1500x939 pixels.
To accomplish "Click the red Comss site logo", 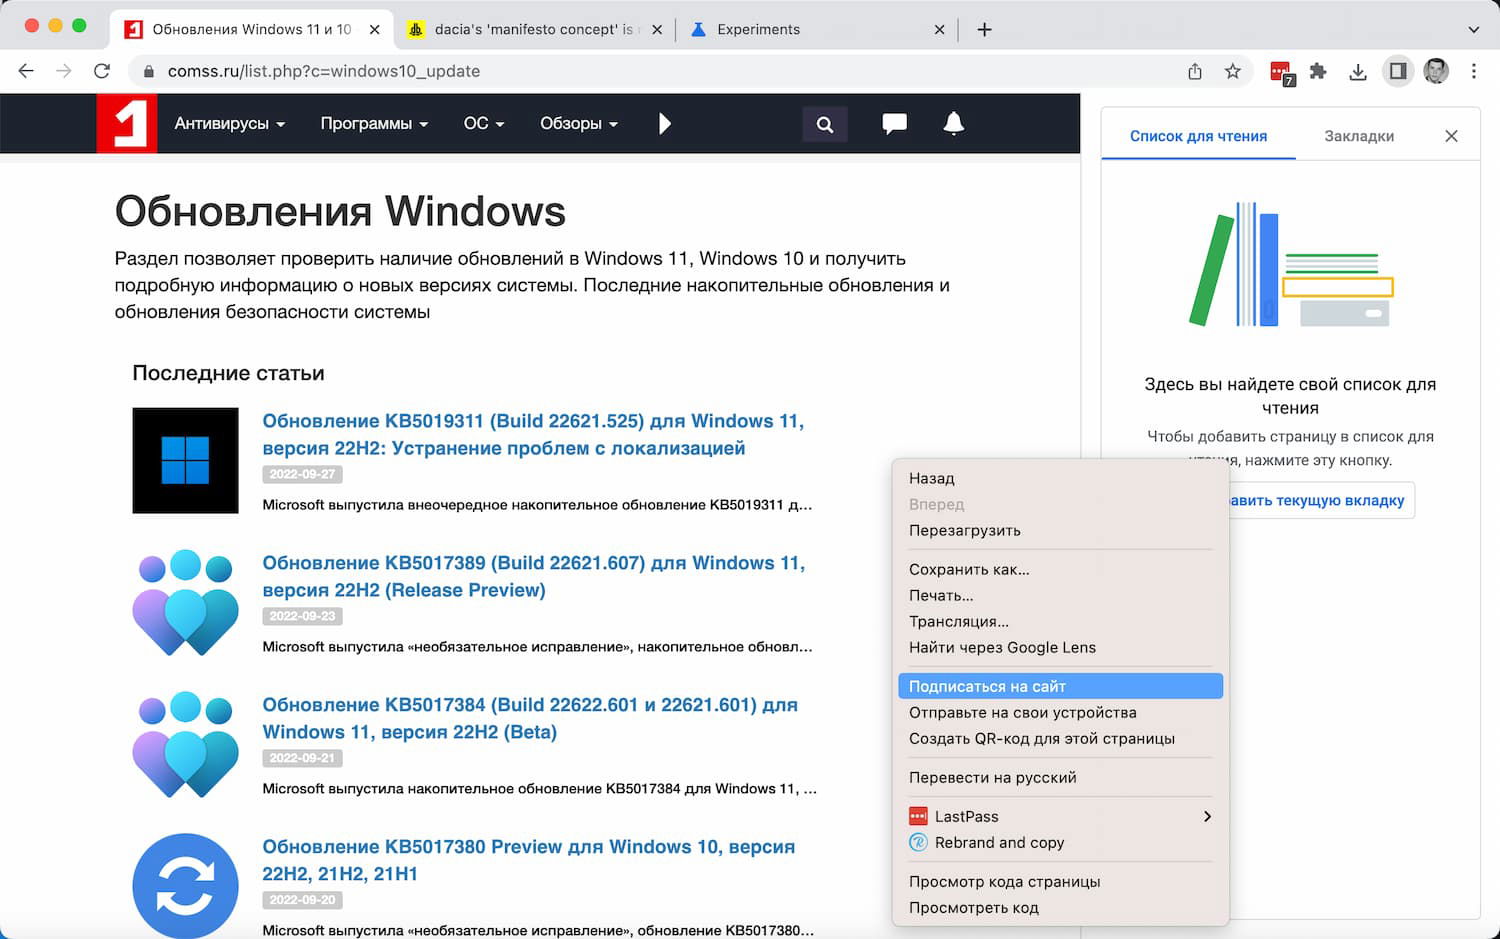I will 127,123.
